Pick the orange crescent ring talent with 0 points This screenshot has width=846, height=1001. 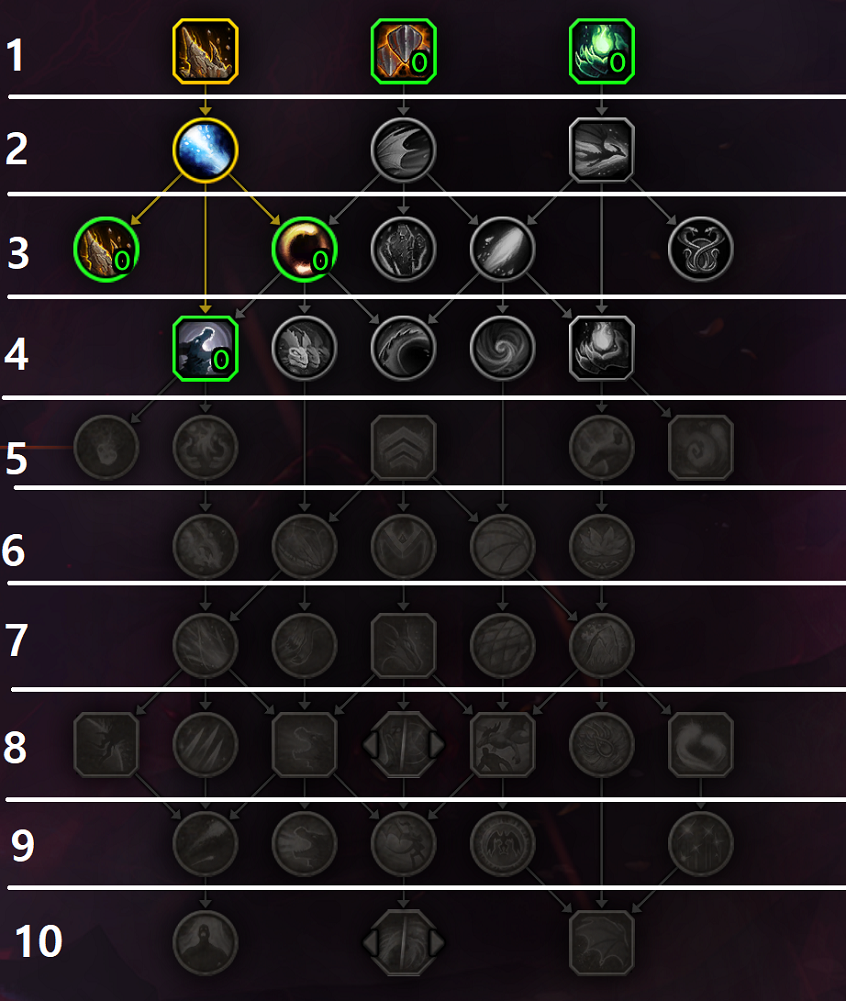pyautogui.click(x=305, y=250)
